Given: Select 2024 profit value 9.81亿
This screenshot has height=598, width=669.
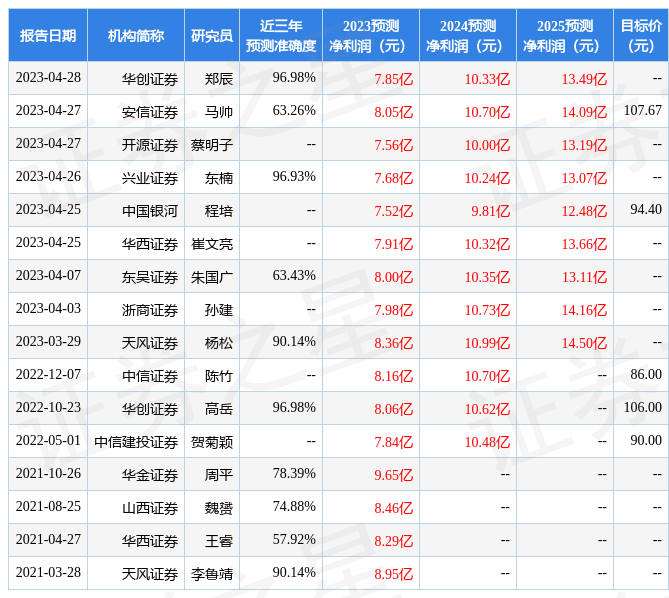Looking at the screenshot, I should 490,211.
